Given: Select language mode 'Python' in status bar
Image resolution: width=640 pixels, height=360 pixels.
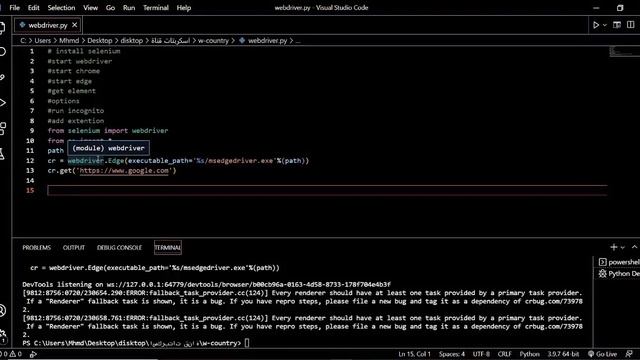Looking at the screenshot, I should [529, 354].
